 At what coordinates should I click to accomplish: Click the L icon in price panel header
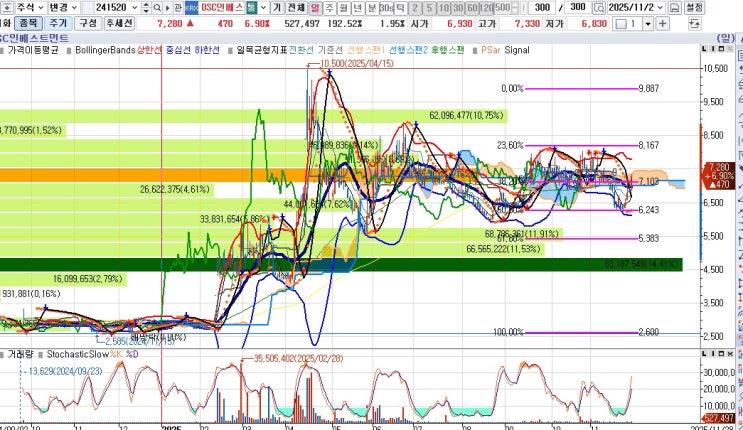point(705,49)
